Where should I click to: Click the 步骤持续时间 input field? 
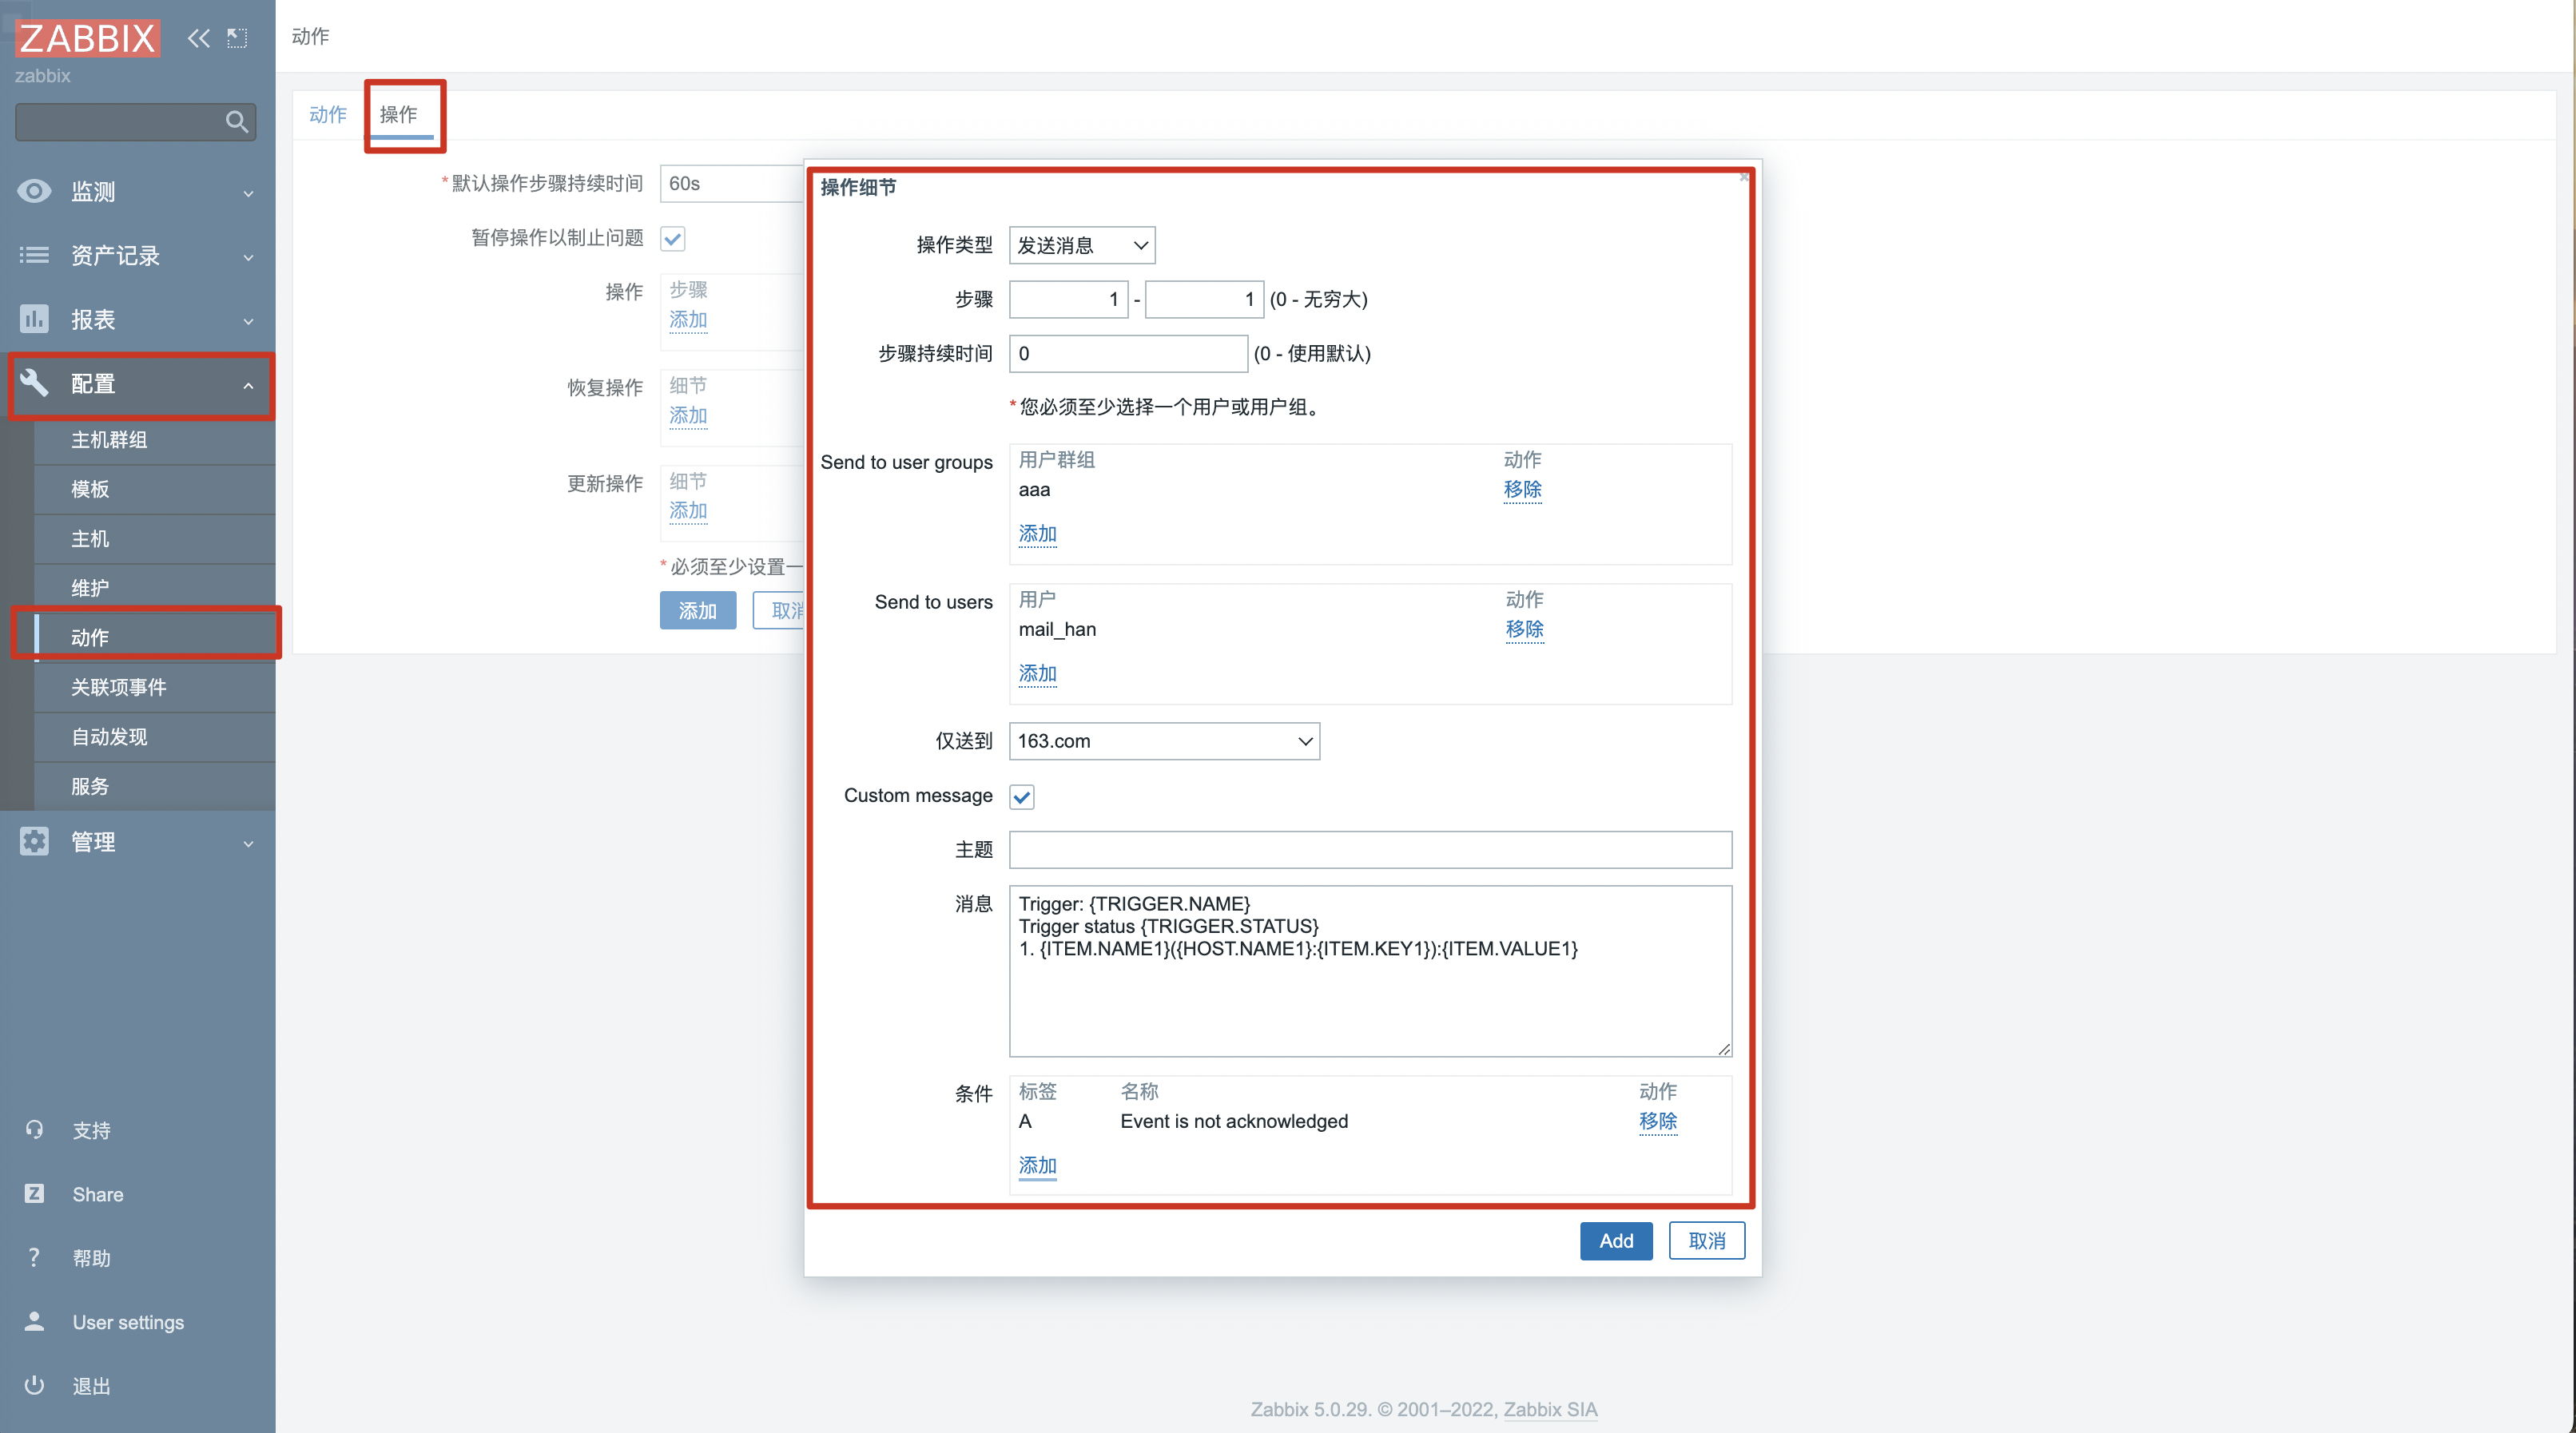click(1128, 353)
